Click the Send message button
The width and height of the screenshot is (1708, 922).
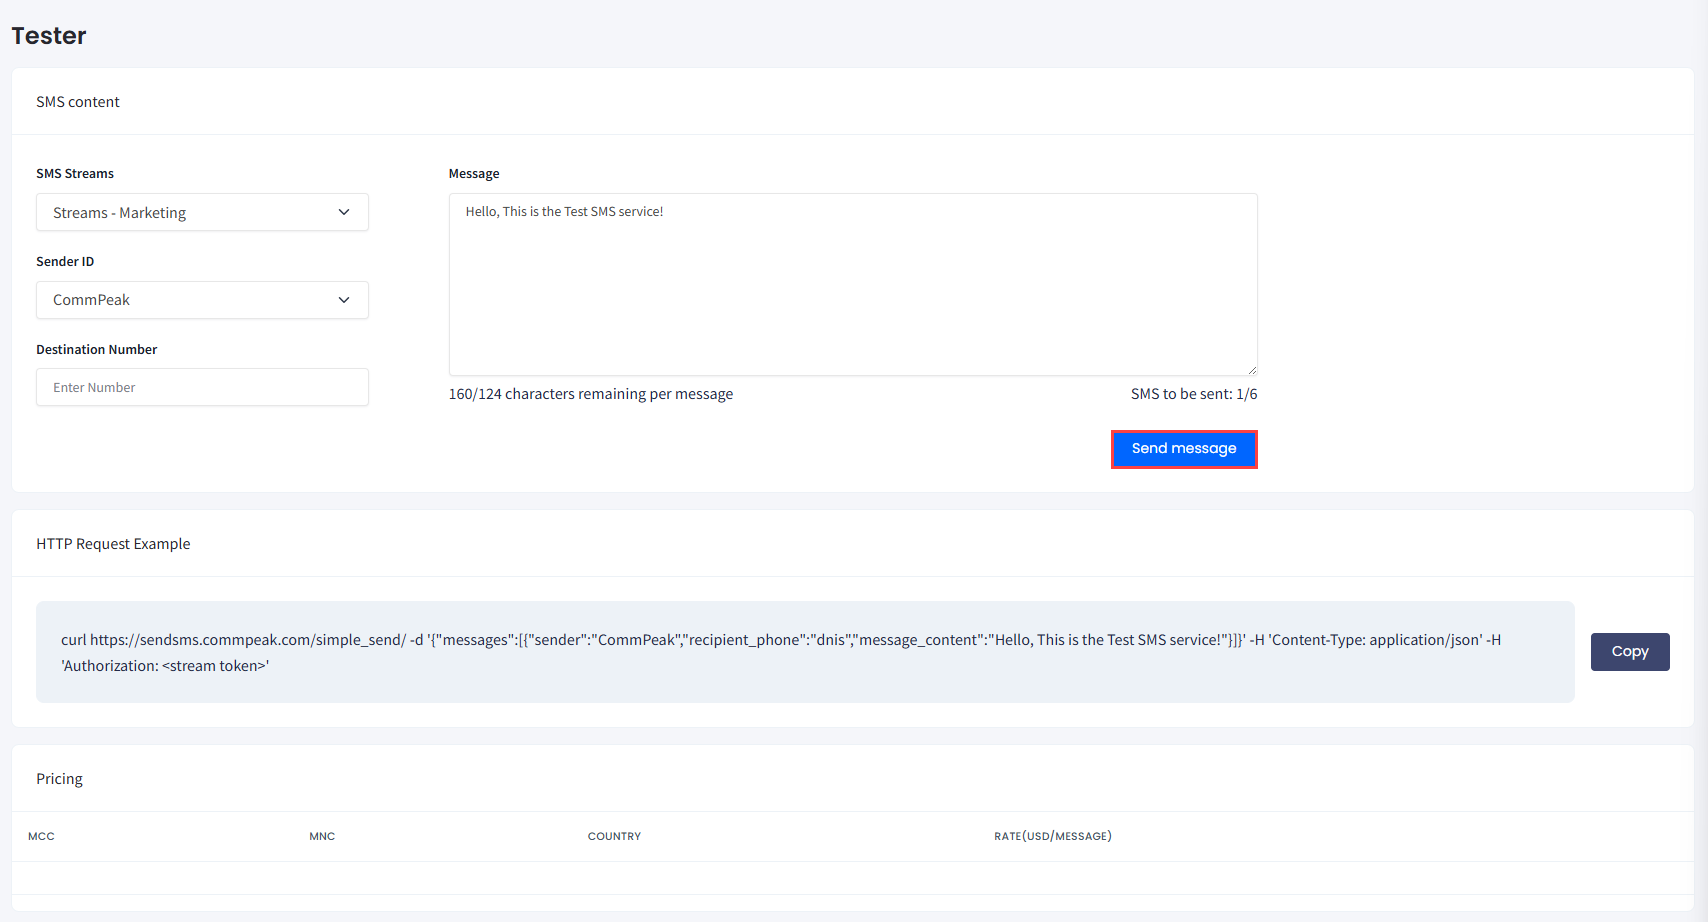pyautogui.click(x=1184, y=449)
